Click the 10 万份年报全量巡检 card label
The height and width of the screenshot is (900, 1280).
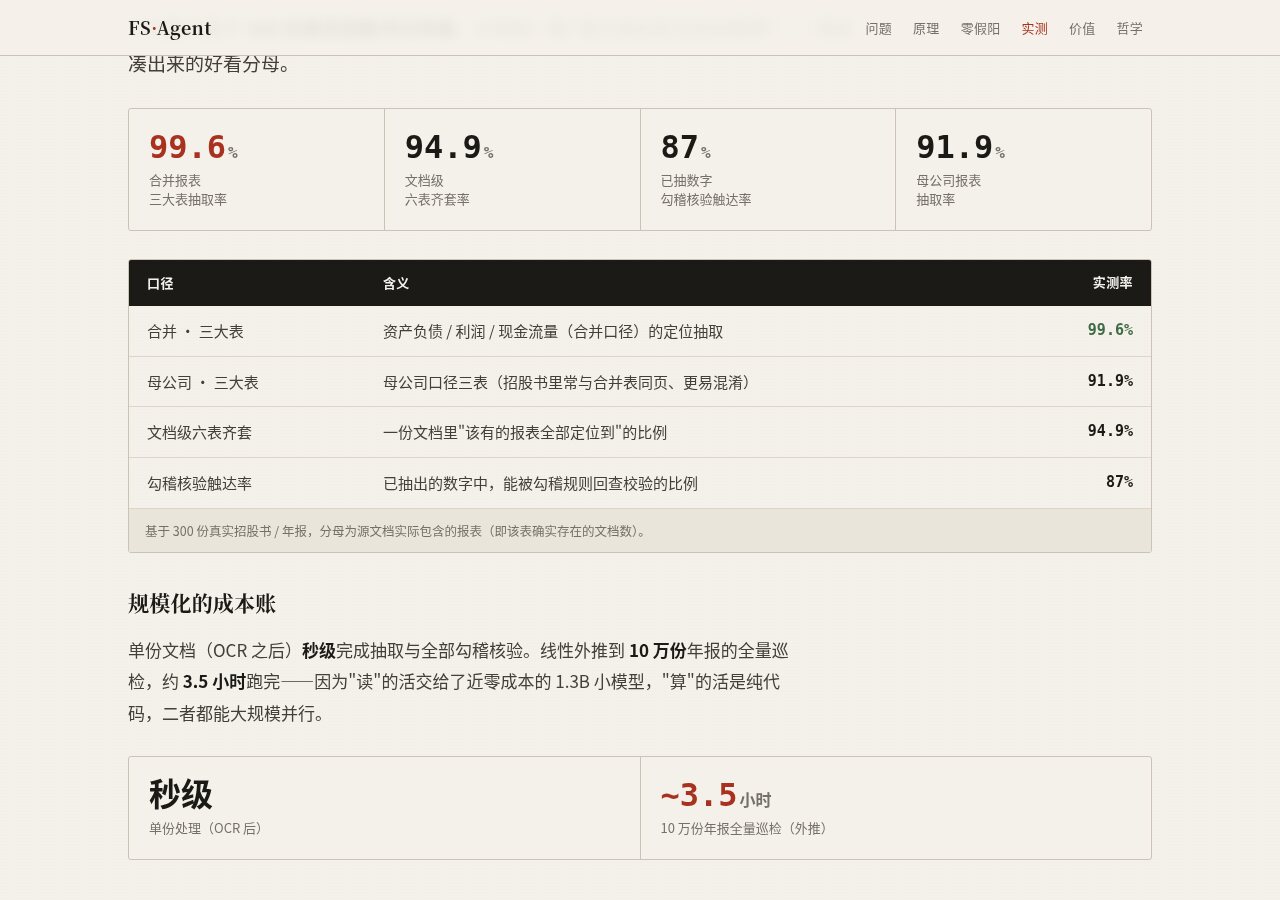[747, 829]
